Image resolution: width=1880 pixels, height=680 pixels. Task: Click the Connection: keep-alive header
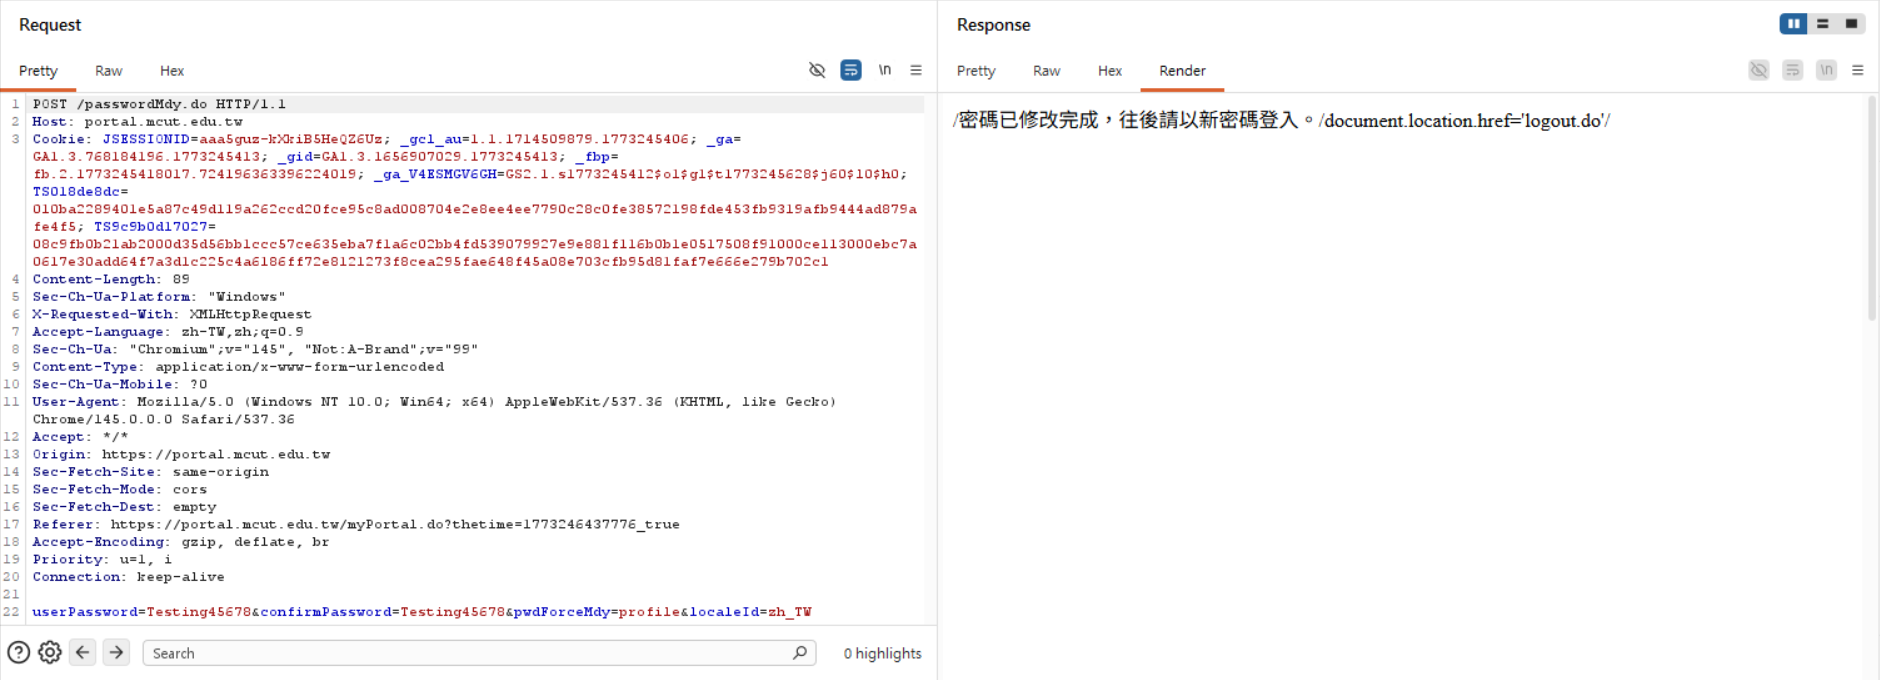click(x=128, y=577)
